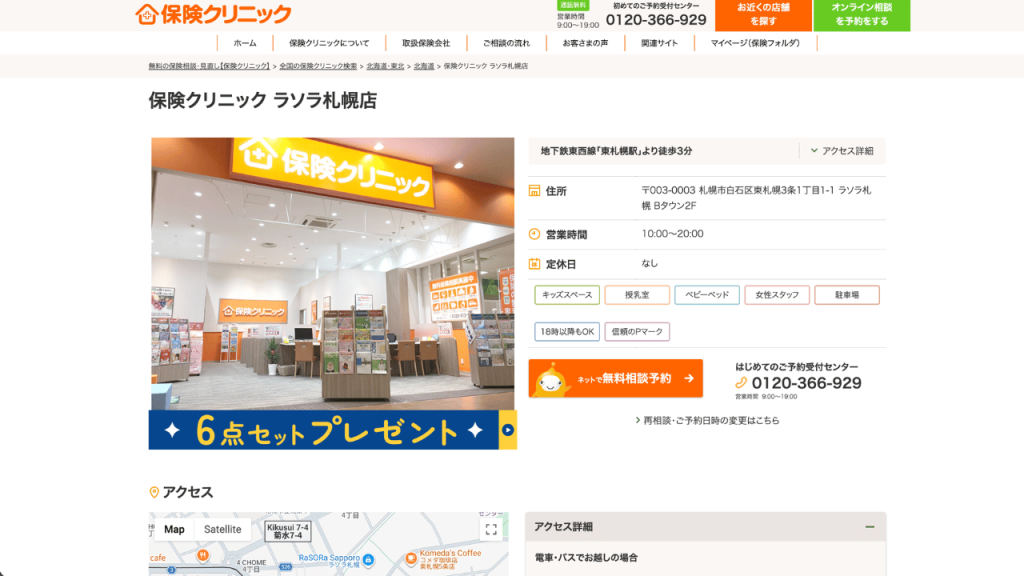Open マイページ(保険フォルダ) menu item

pyautogui.click(x=755, y=43)
